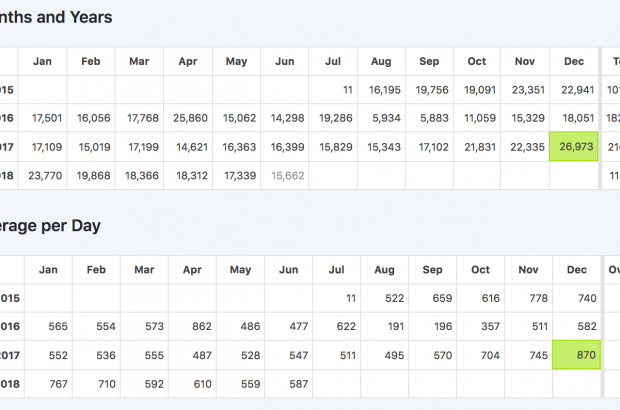Click the highlighted green 870 cell
The width and height of the screenshot is (620, 410).
pyautogui.click(x=575, y=354)
